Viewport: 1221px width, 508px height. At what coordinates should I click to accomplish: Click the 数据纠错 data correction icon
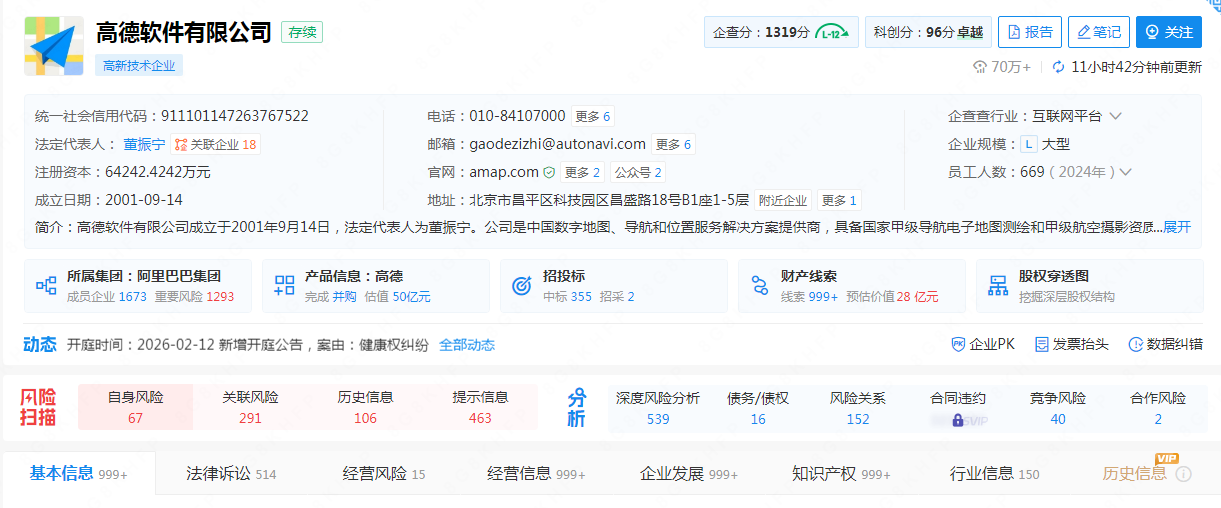click(x=1136, y=344)
